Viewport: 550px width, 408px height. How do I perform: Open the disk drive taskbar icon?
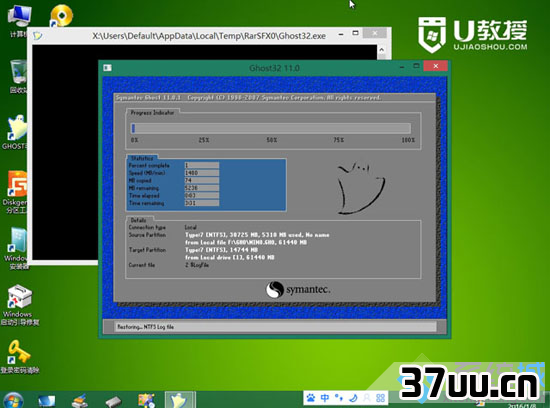[x=113, y=401]
